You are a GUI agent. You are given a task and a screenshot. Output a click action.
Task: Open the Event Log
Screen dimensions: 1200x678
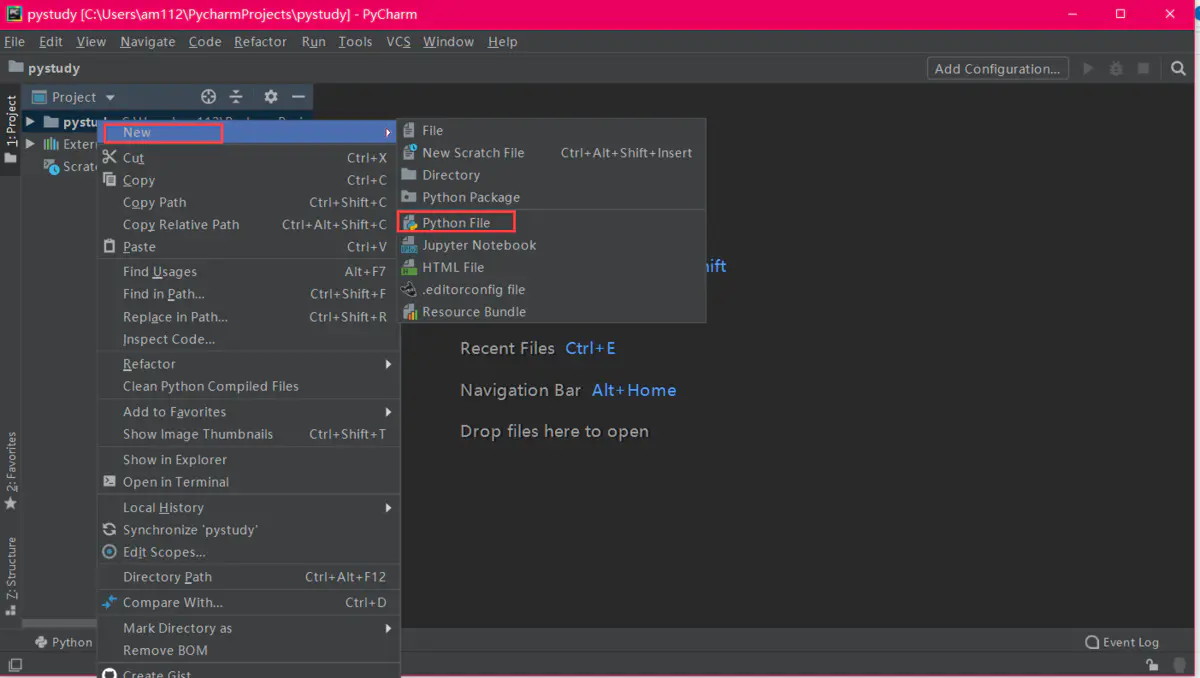(1122, 642)
